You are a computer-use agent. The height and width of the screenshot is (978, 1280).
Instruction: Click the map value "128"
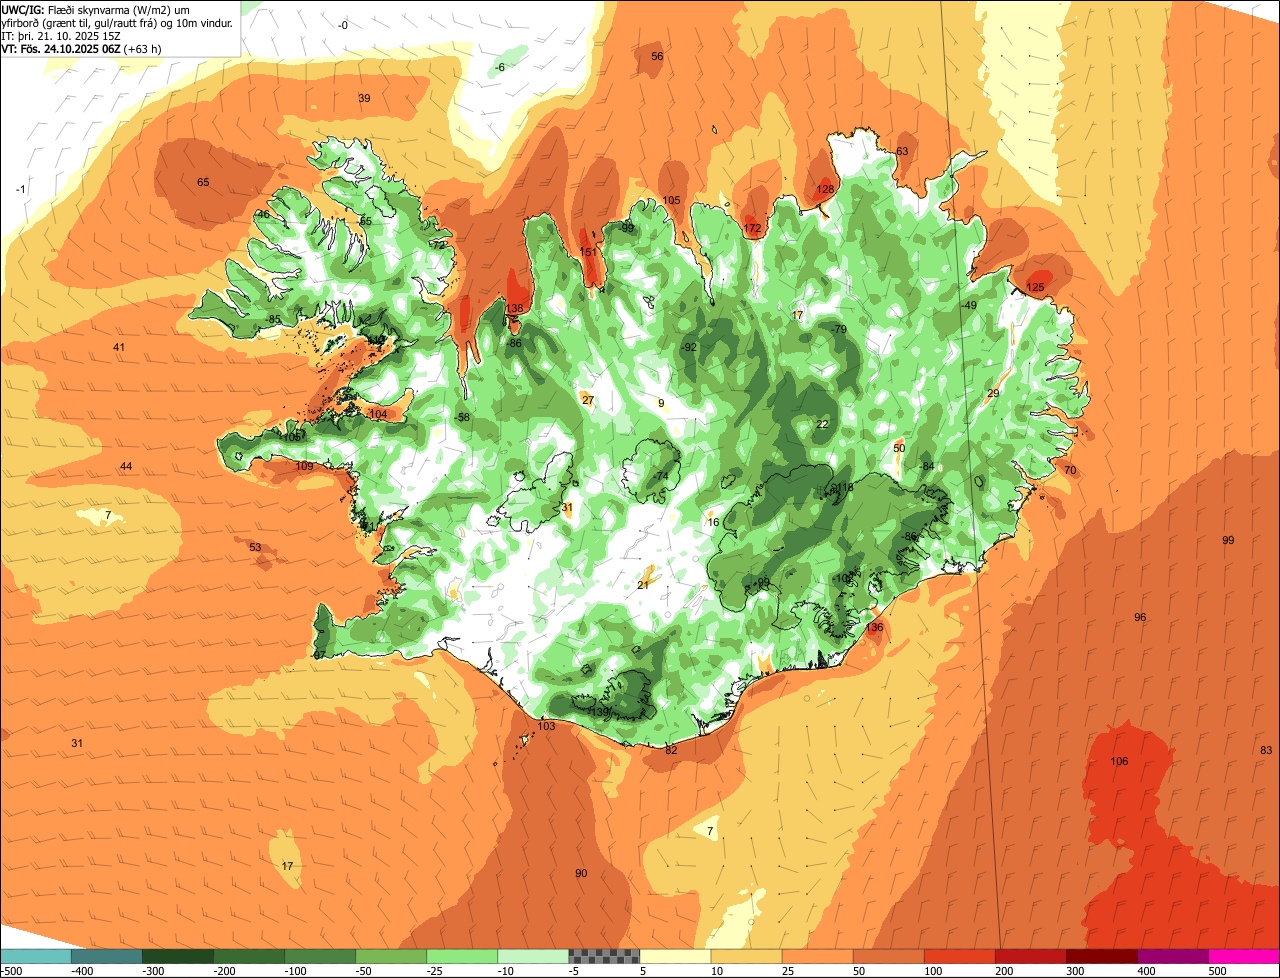[x=825, y=189]
